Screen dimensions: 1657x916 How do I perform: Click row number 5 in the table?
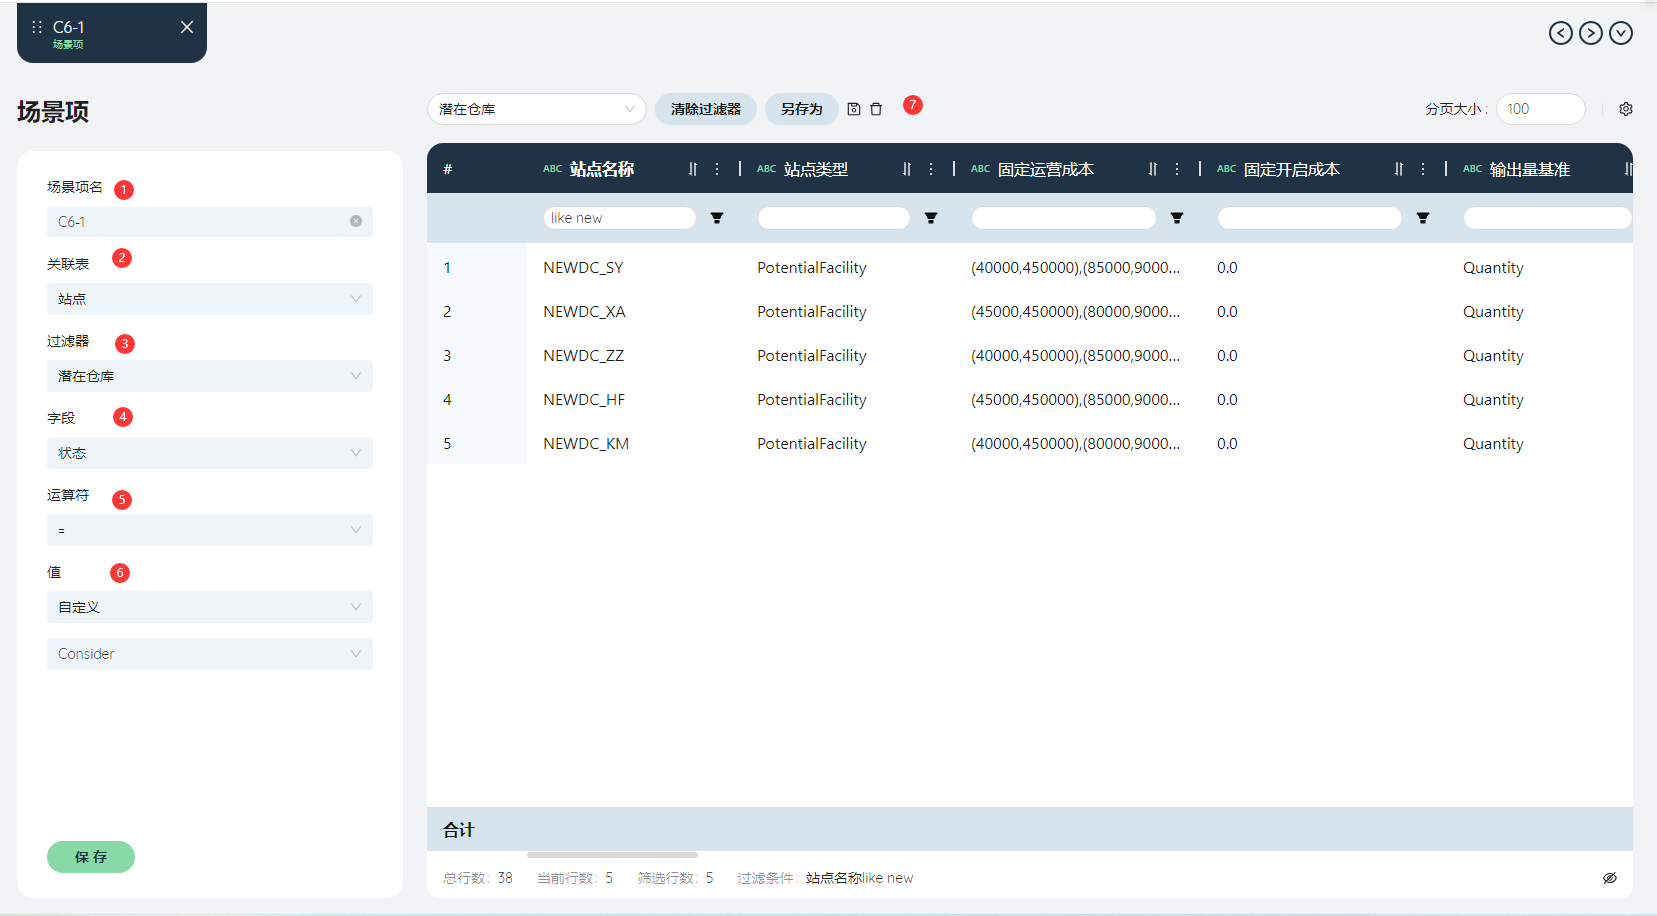click(447, 444)
